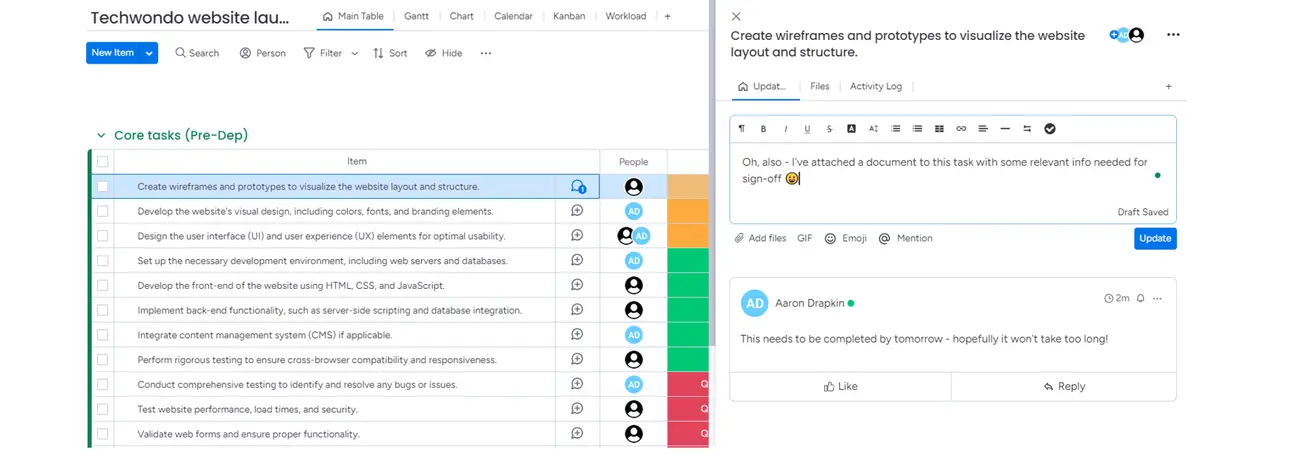Viewport: 1300px width, 472px height.
Task: Add a checklist with the checkmark icon
Action: coord(1050,129)
